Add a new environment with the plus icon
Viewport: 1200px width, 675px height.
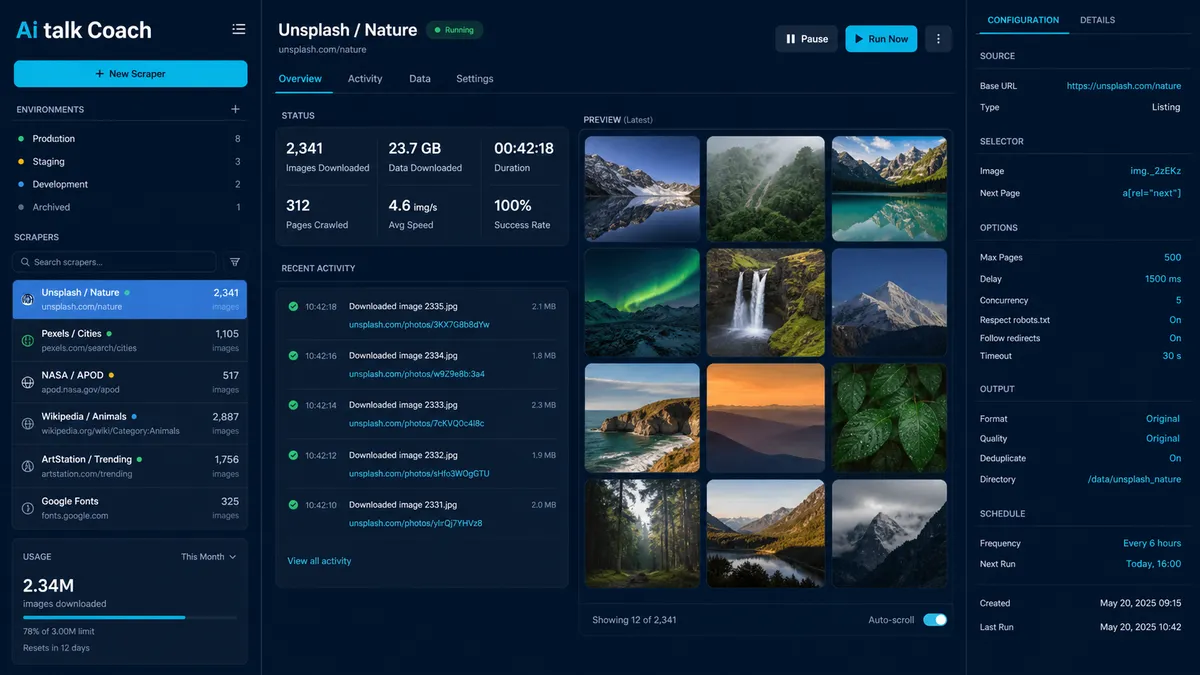[236, 109]
